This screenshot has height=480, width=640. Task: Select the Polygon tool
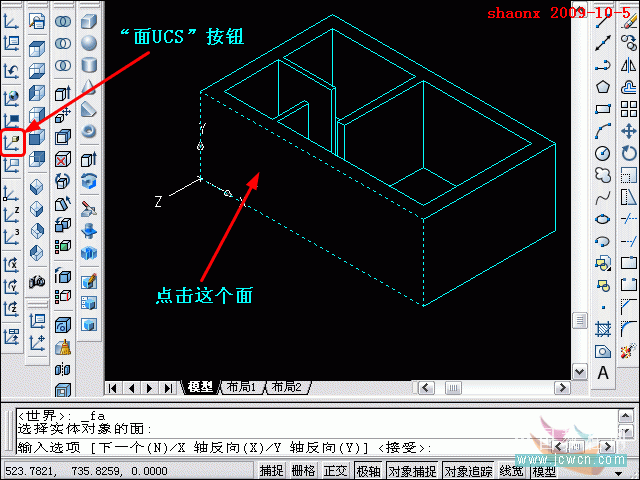click(x=603, y=87)
